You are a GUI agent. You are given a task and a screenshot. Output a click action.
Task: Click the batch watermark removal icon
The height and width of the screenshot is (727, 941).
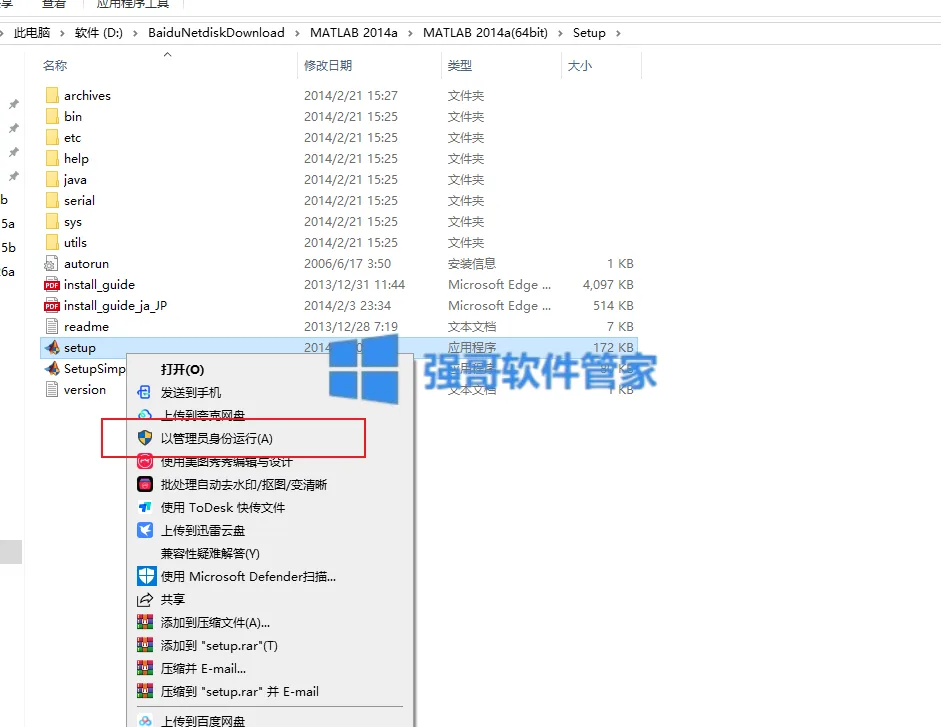[145, 484]
